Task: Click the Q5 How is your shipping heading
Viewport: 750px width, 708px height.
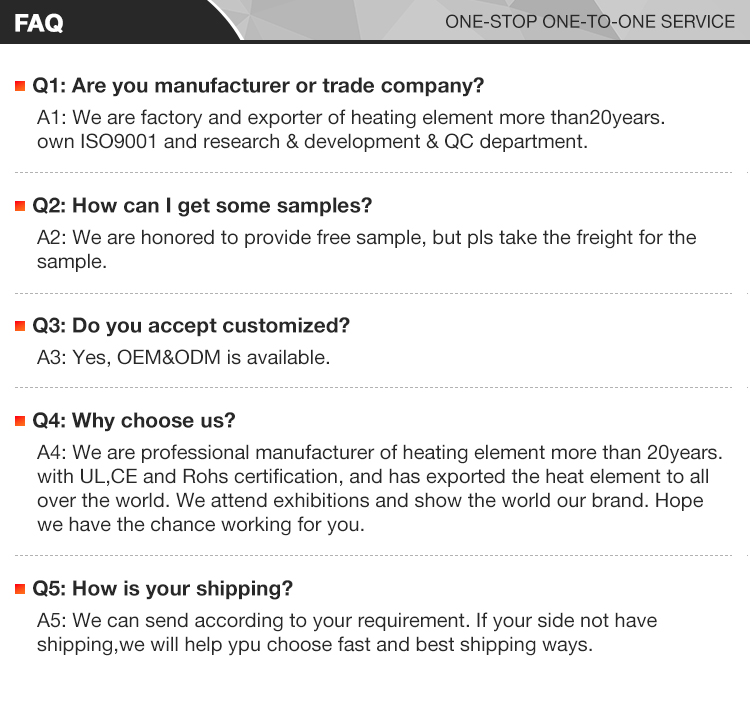Action: [163, 588]
